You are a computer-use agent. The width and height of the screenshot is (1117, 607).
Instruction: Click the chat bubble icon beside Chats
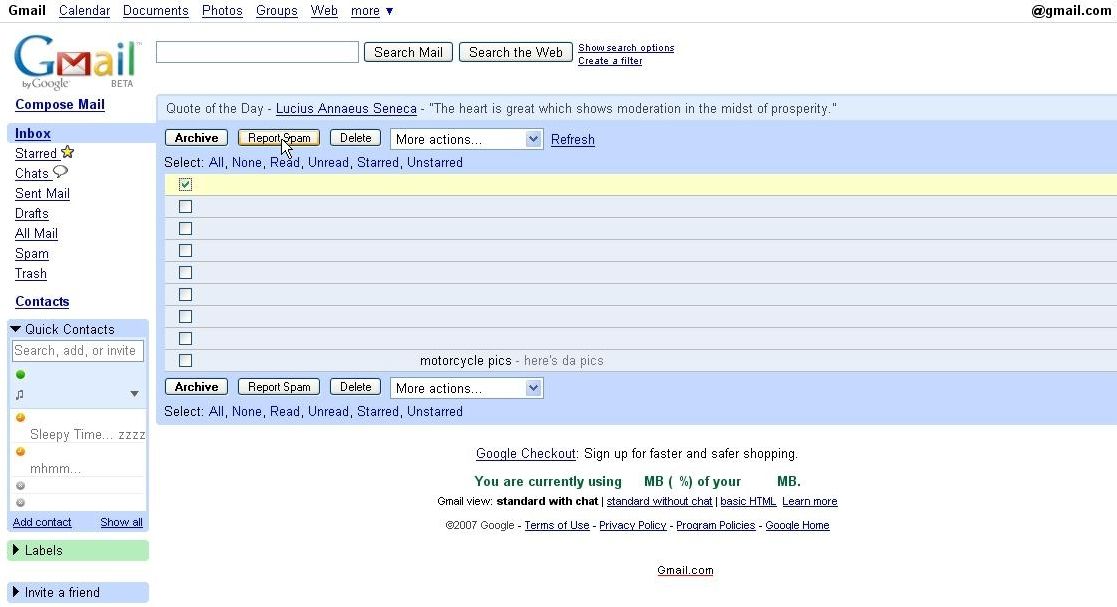point(60,172)
